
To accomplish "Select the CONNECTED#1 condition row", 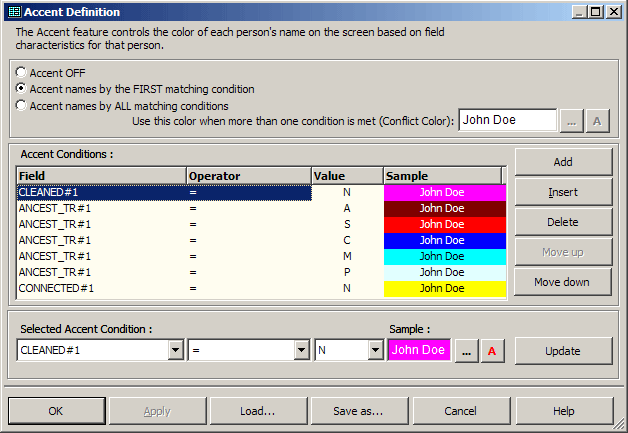I will [x=100, y=288].
